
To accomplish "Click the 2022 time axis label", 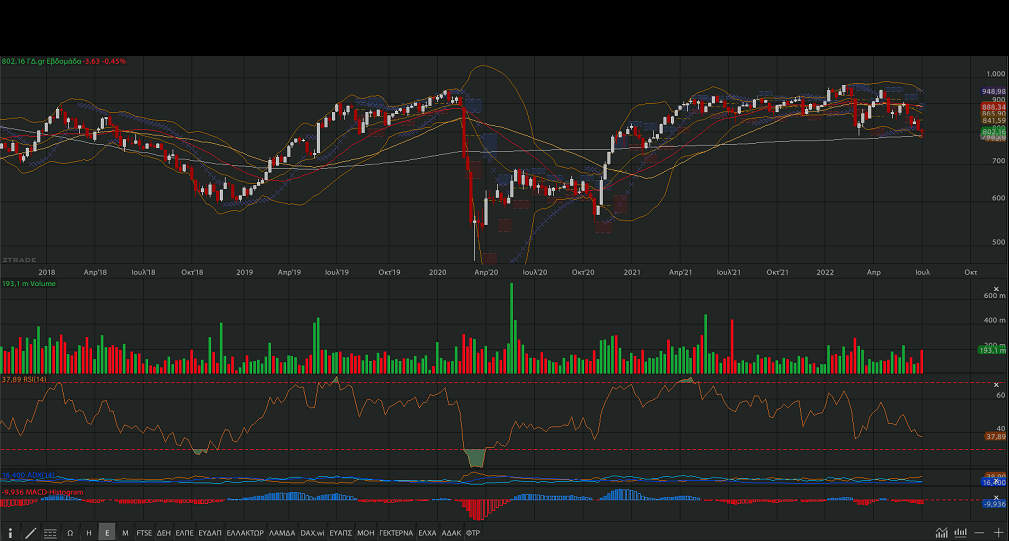I will point(825,272).
